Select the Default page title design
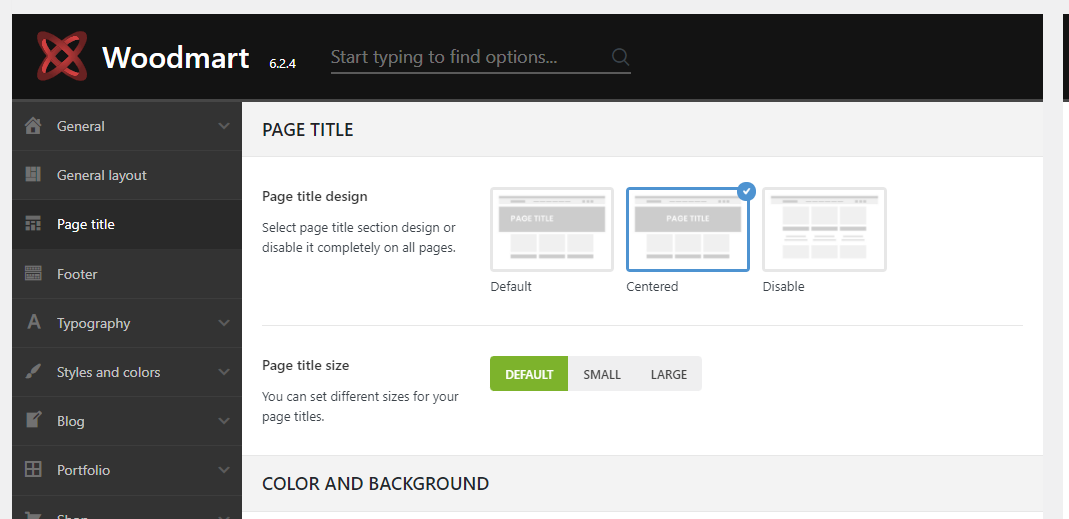Screen dimensions: 1069x519 (x=552, y=229)
